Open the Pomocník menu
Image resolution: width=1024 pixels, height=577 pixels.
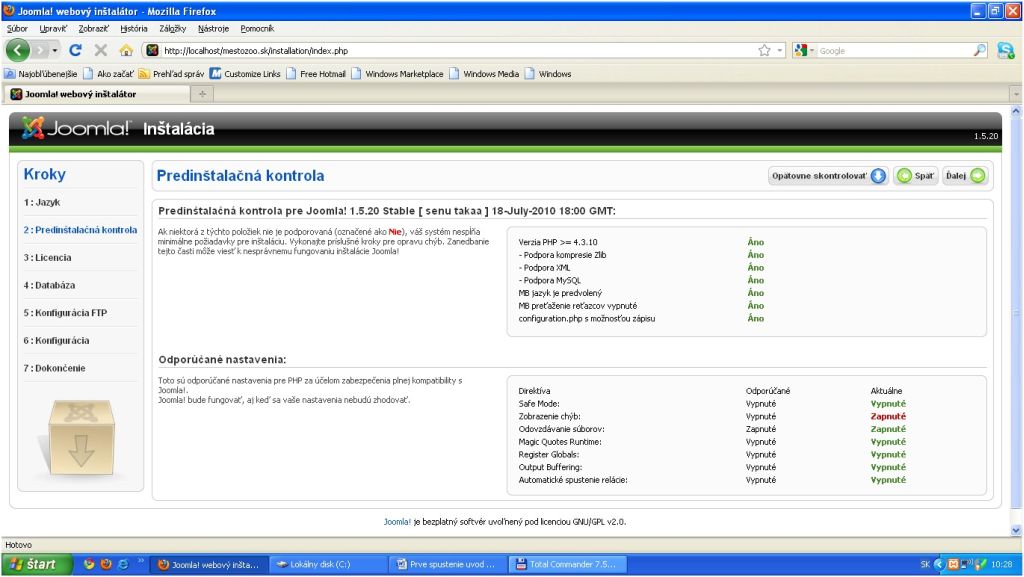pyautogui.click(x=257, y=29)
